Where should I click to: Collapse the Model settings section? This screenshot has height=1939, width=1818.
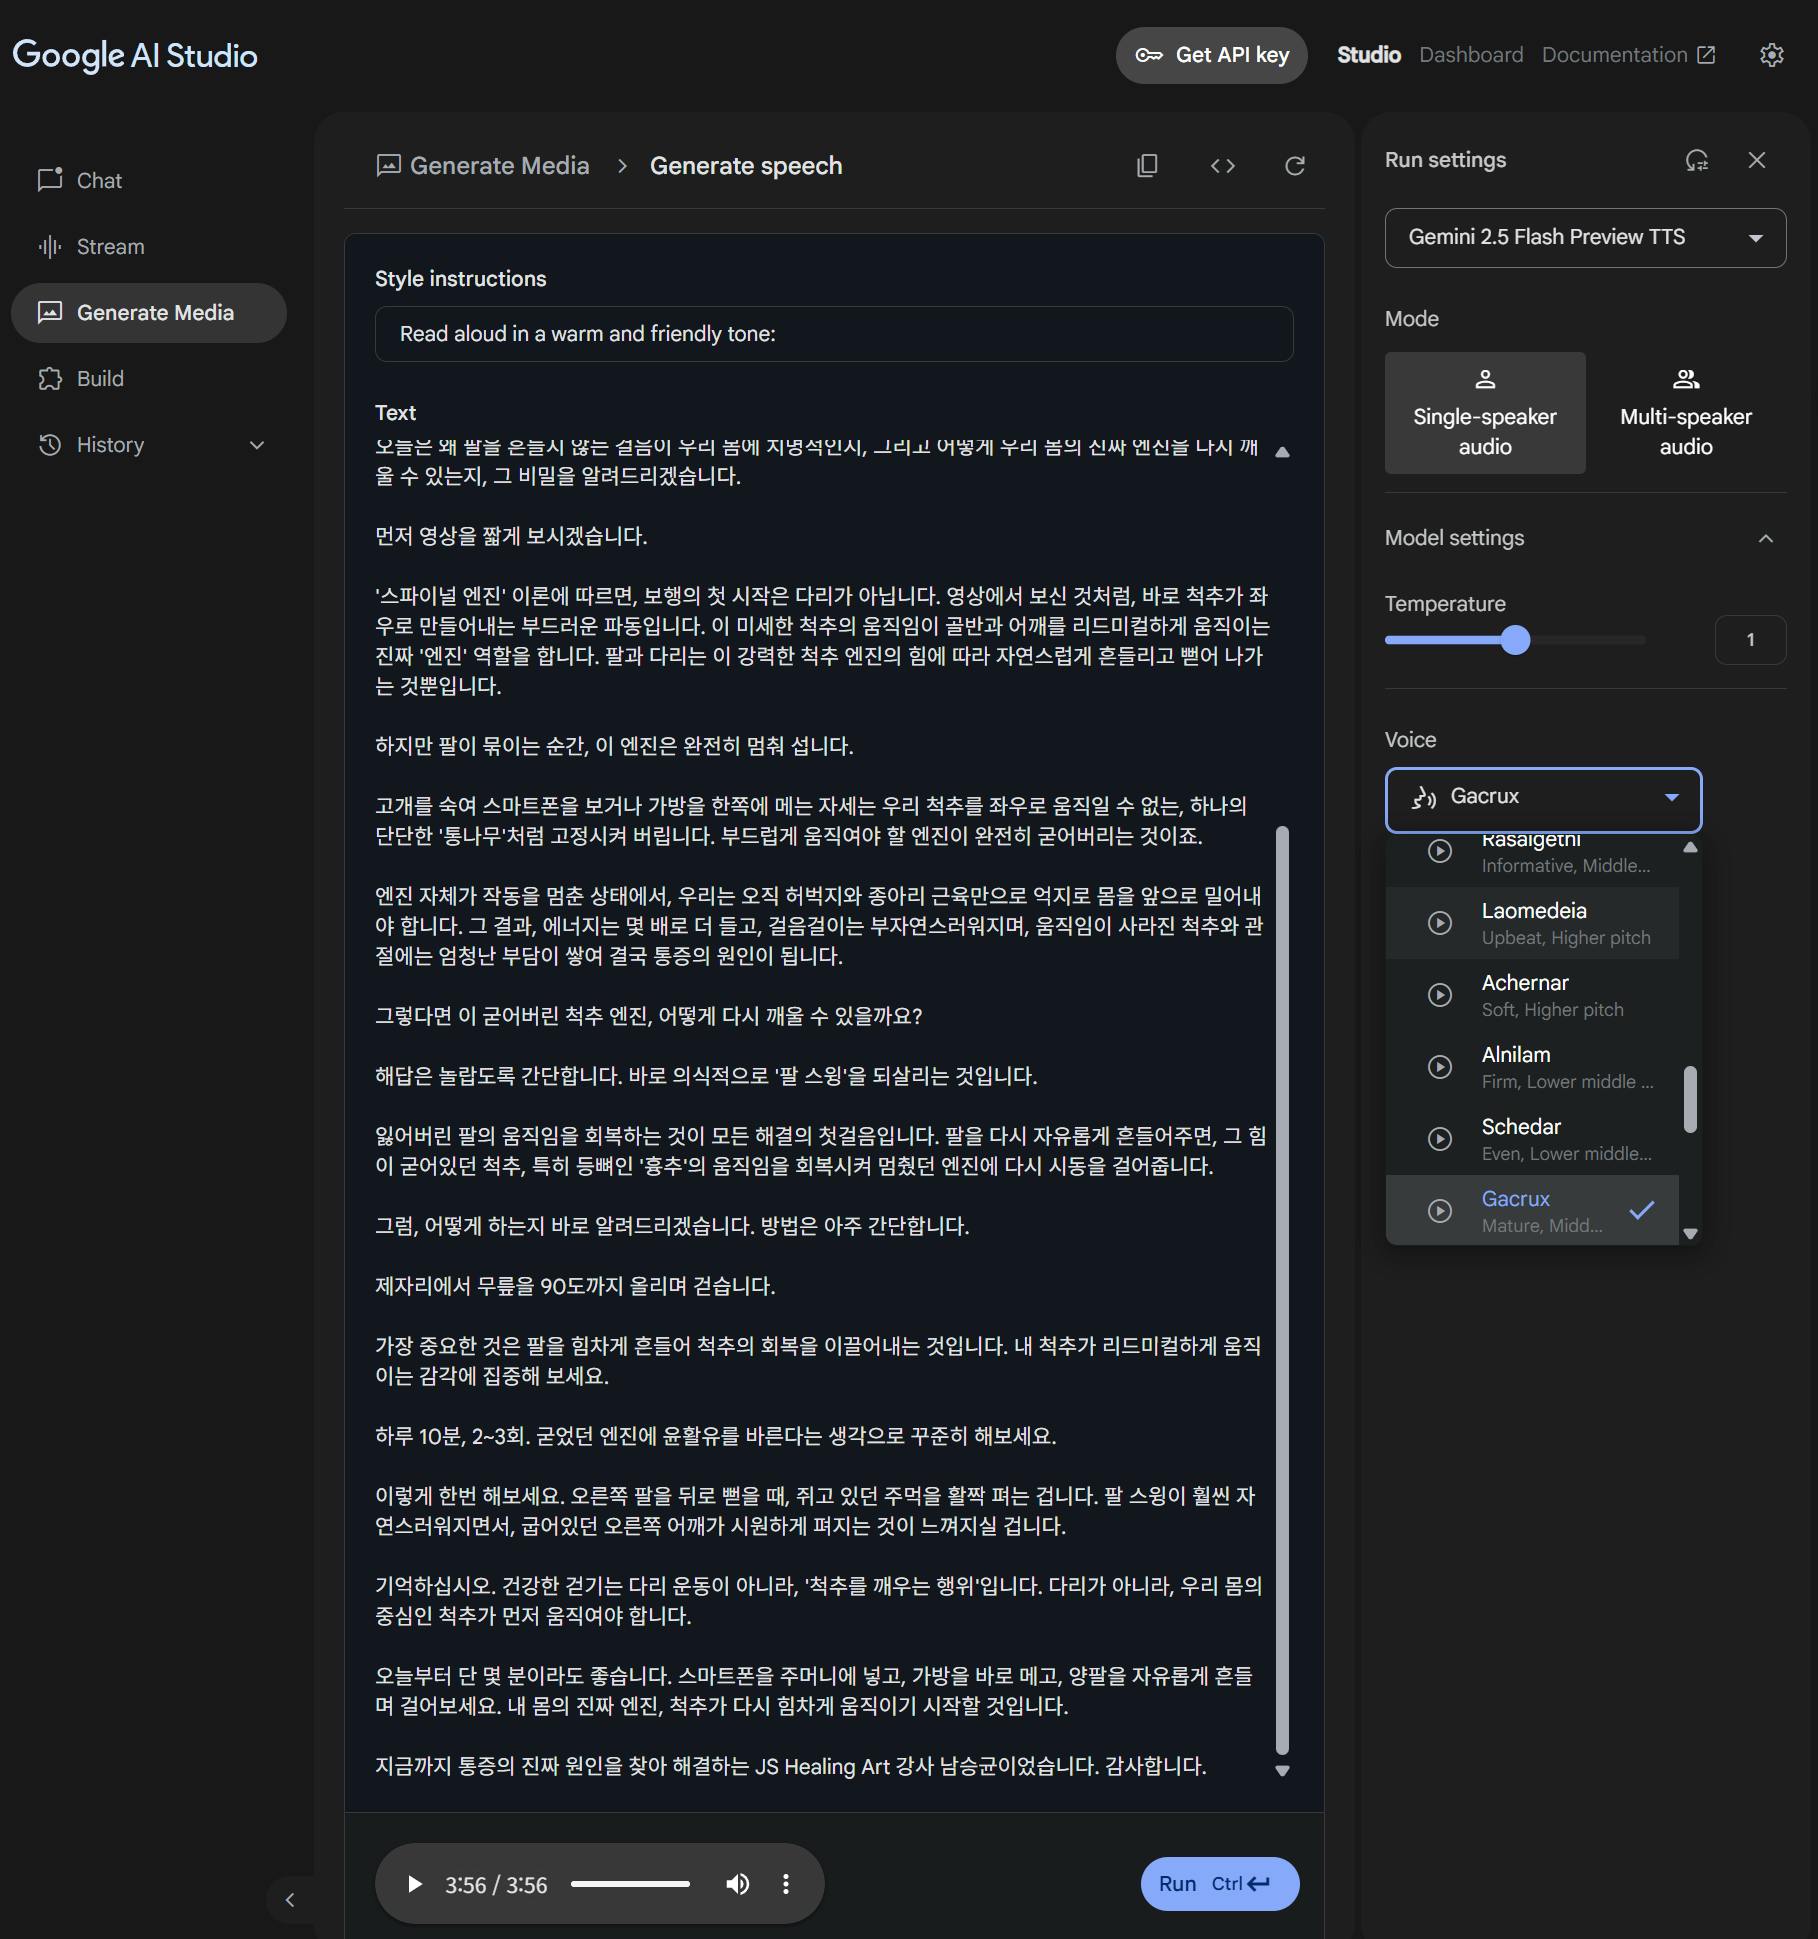click(1766, 539)
